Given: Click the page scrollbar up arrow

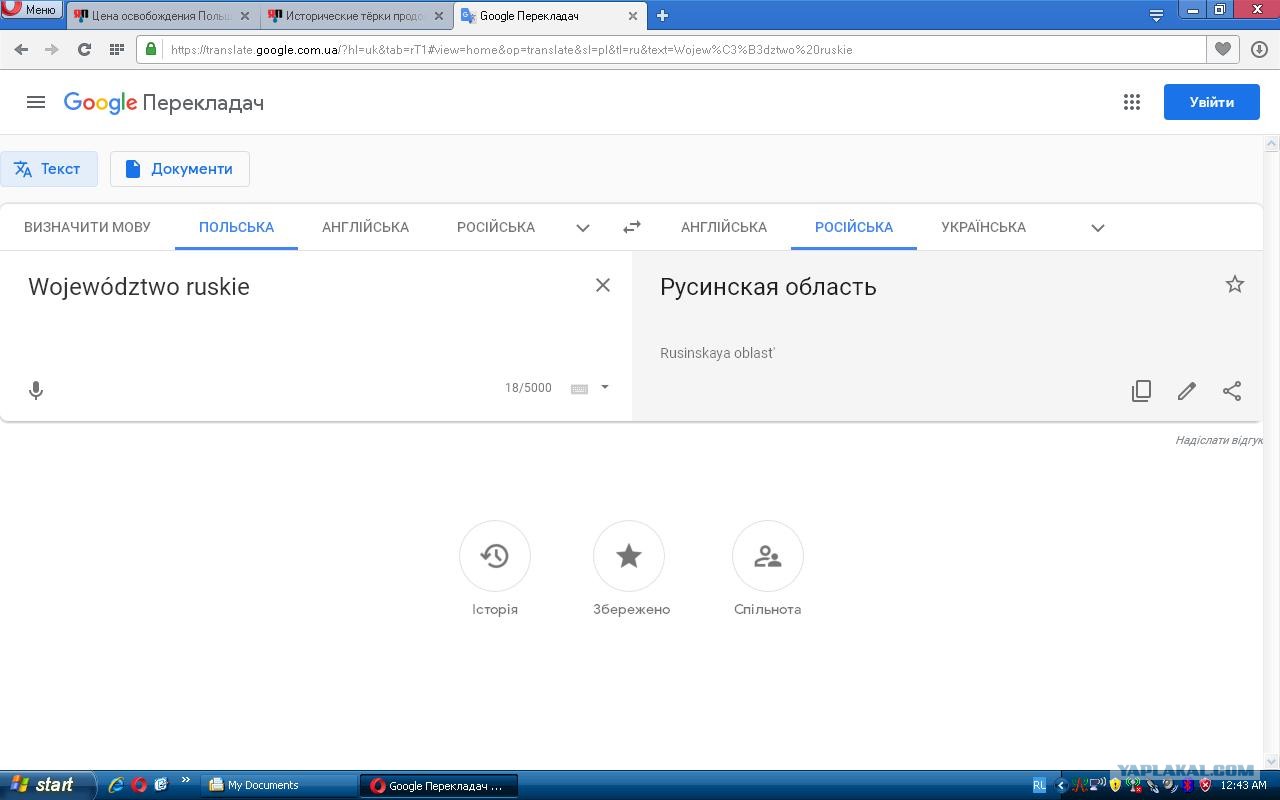Looking at the screenshot, I should pos(1271,145).
